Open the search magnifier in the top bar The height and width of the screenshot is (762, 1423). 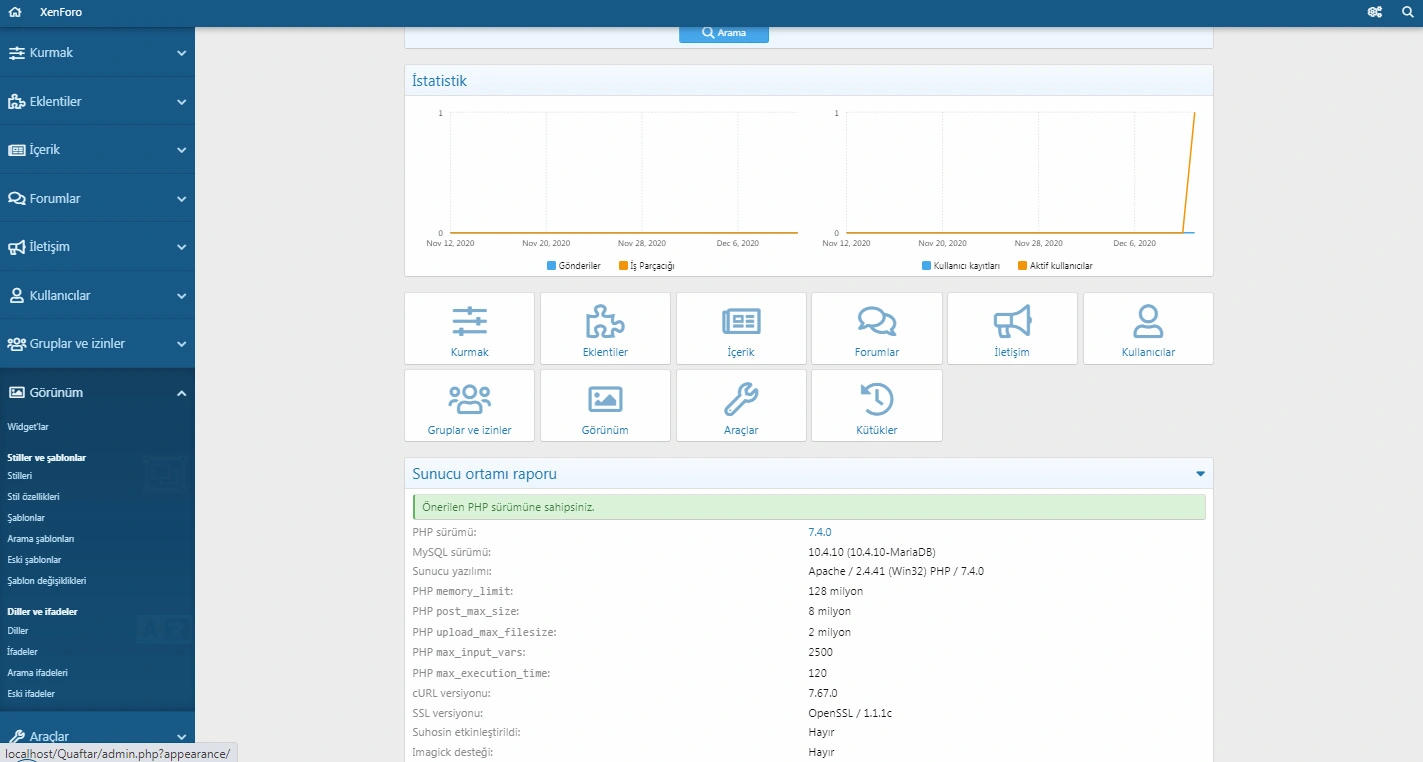click(1408, 12)
